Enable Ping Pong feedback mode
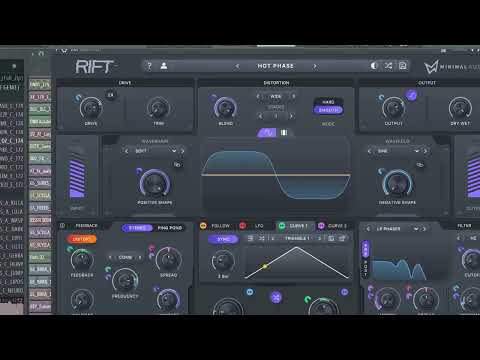 point(170,228)
